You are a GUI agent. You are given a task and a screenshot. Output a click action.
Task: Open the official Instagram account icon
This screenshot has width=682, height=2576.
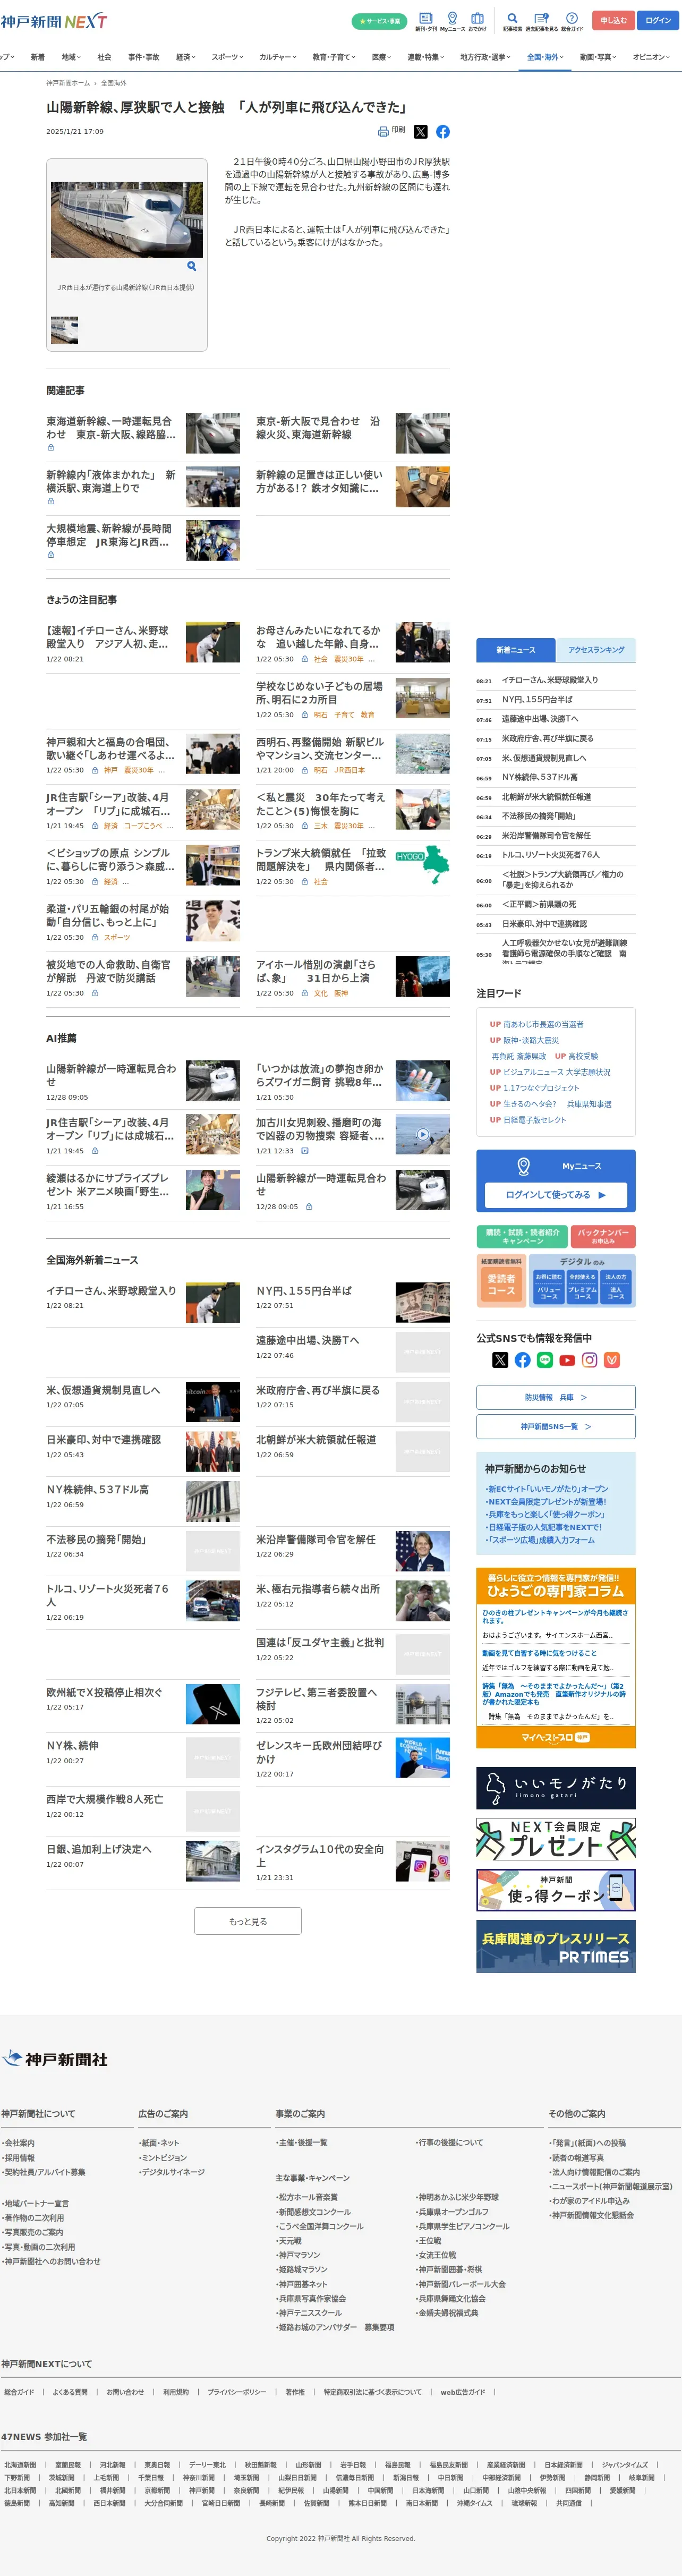[589, 1359]
